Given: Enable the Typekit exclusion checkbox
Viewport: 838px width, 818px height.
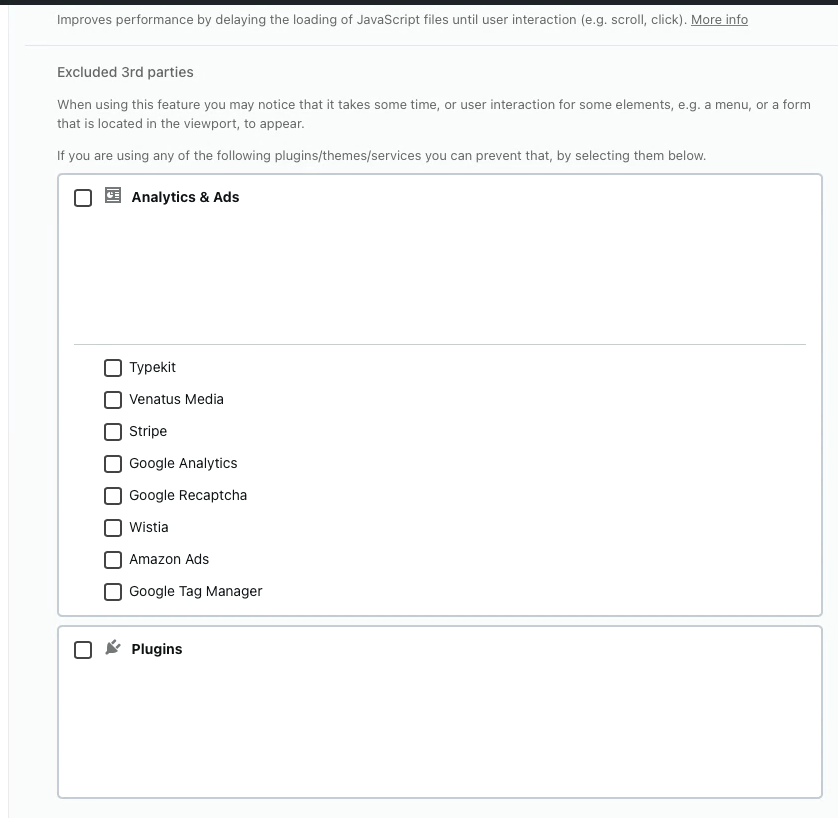Looking at the screenshot, I should (113, 368).
